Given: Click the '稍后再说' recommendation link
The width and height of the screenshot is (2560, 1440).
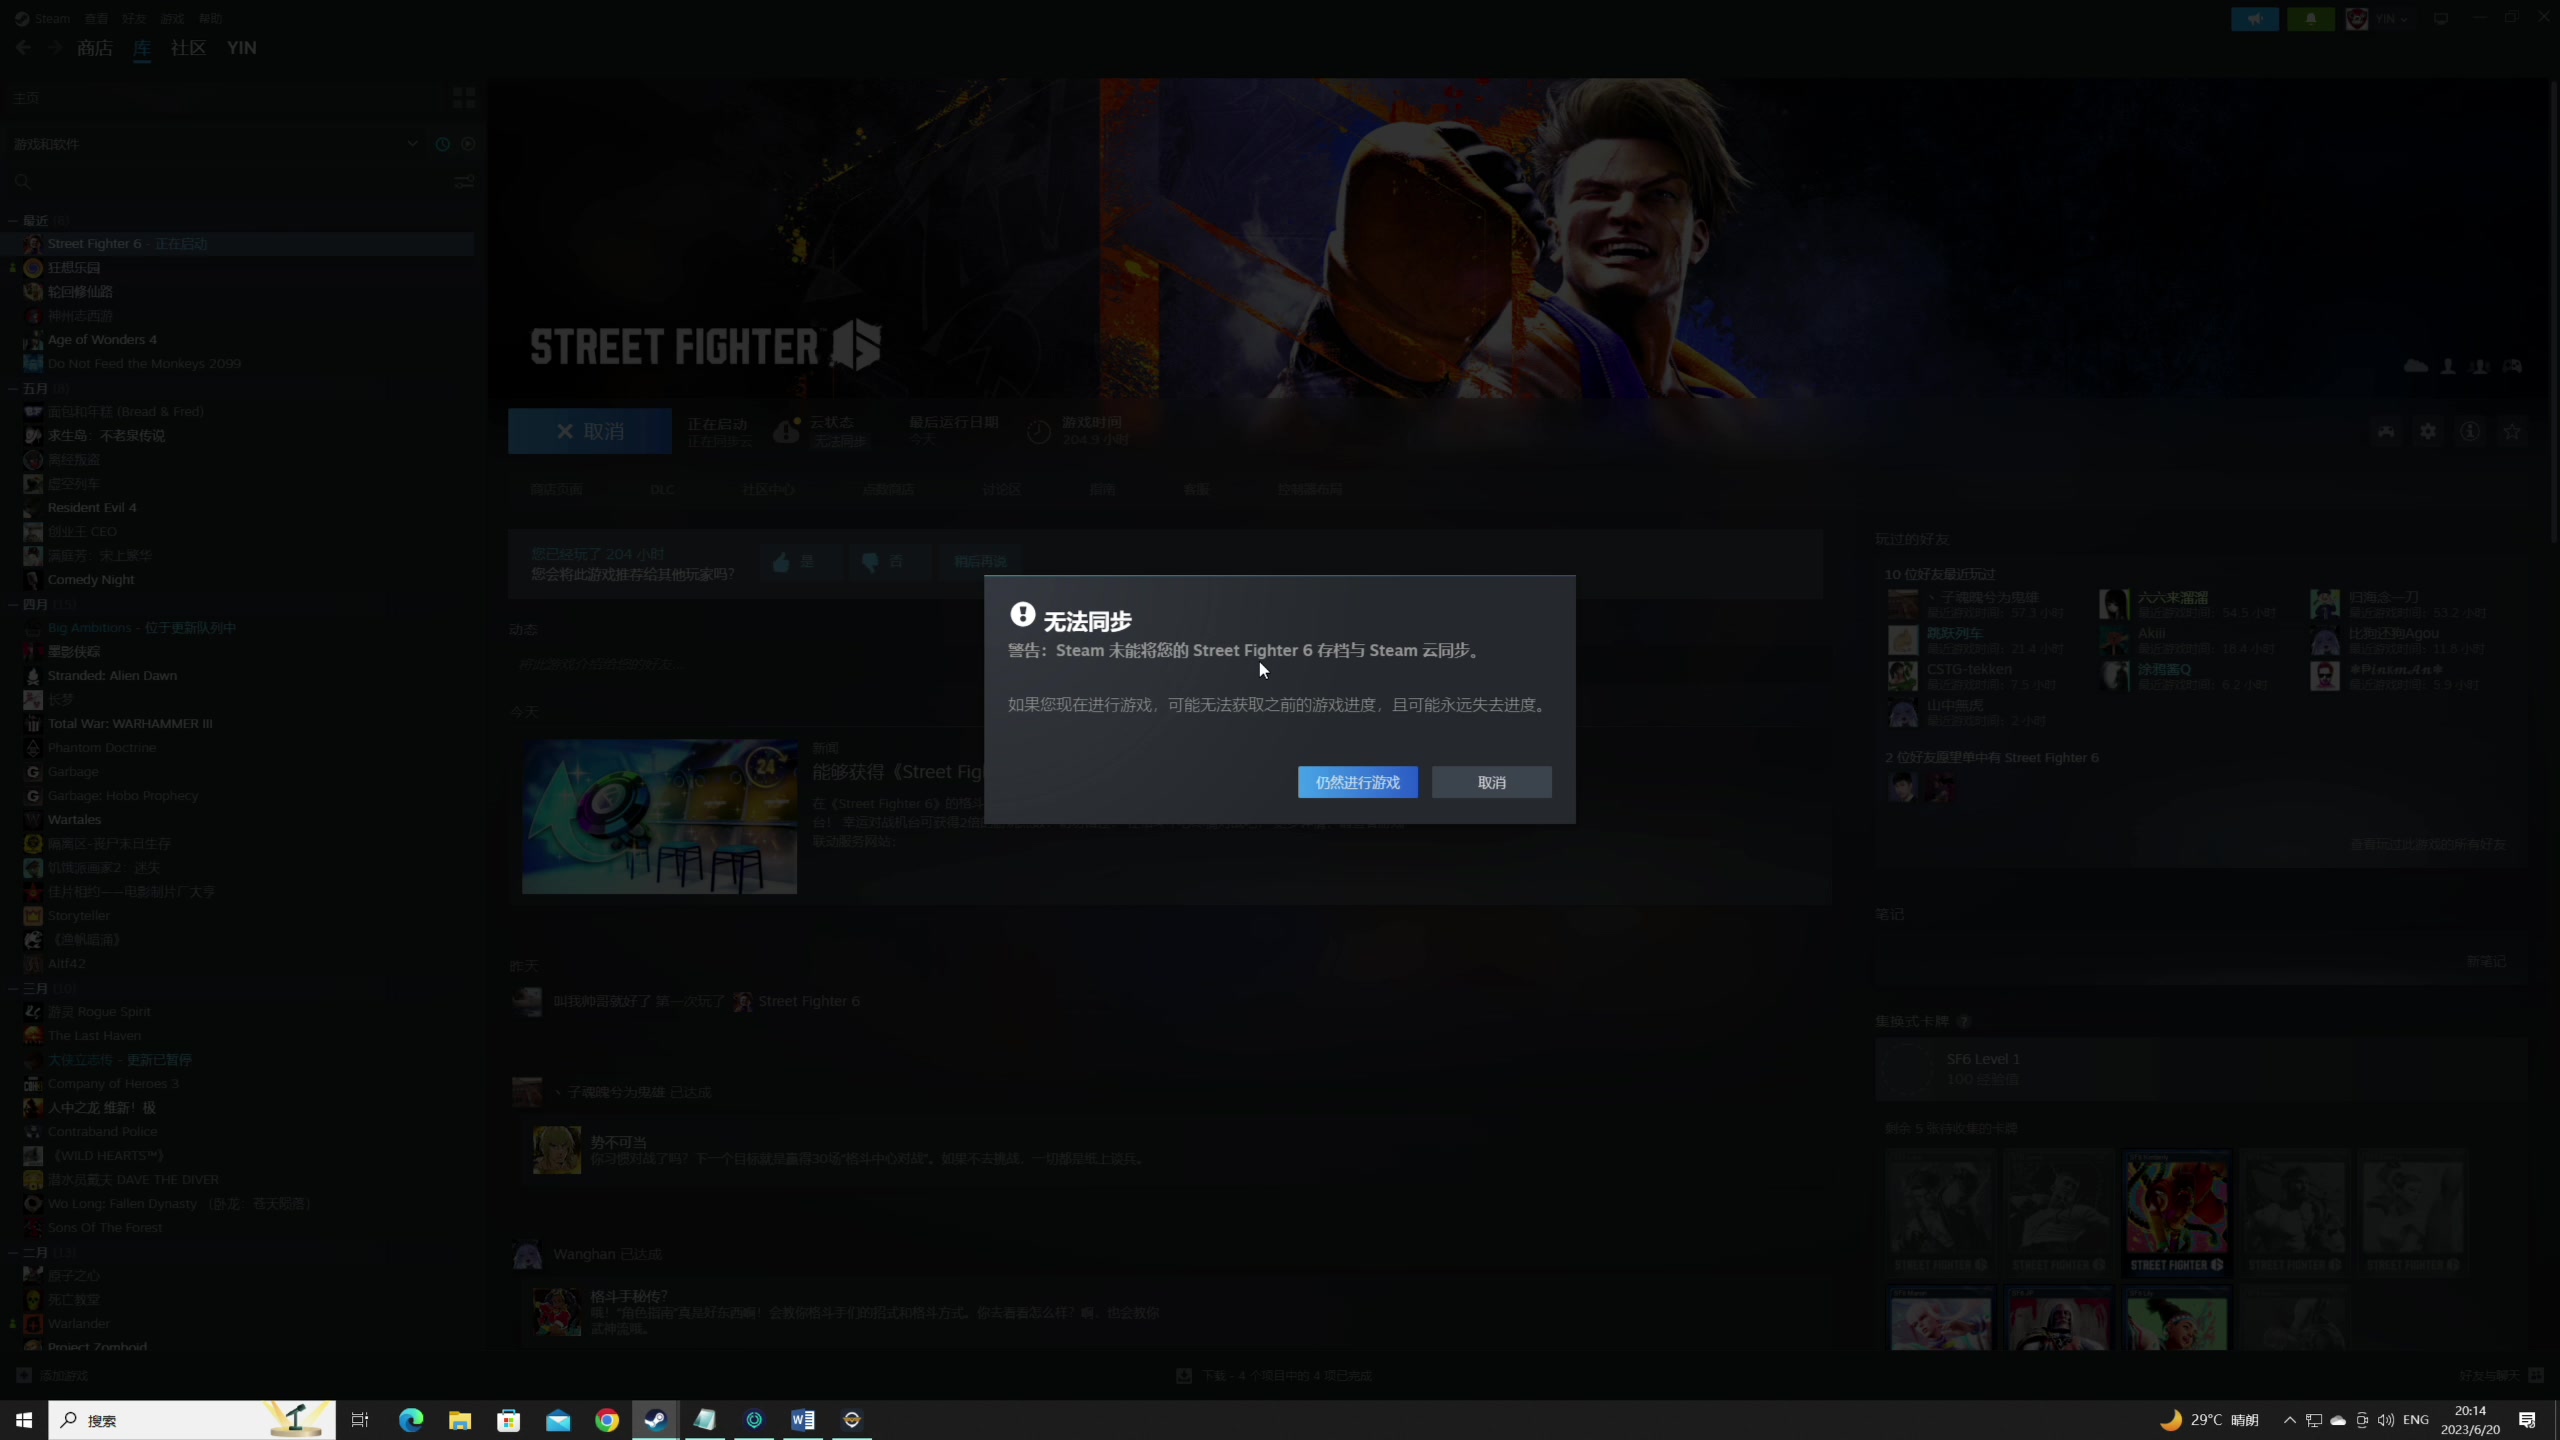Looking at the screenshot, I should pos(979,562).
